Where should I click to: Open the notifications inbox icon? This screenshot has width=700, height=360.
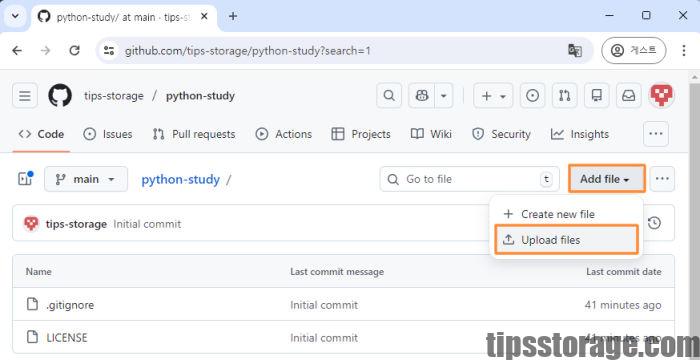629,96
